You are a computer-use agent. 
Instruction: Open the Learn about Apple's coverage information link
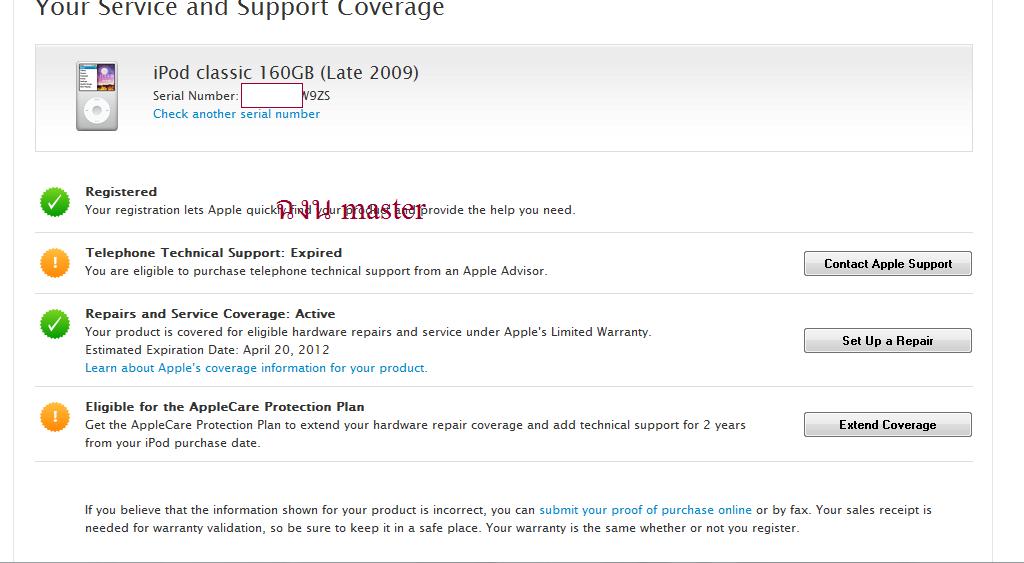click(x=256, y=368)
